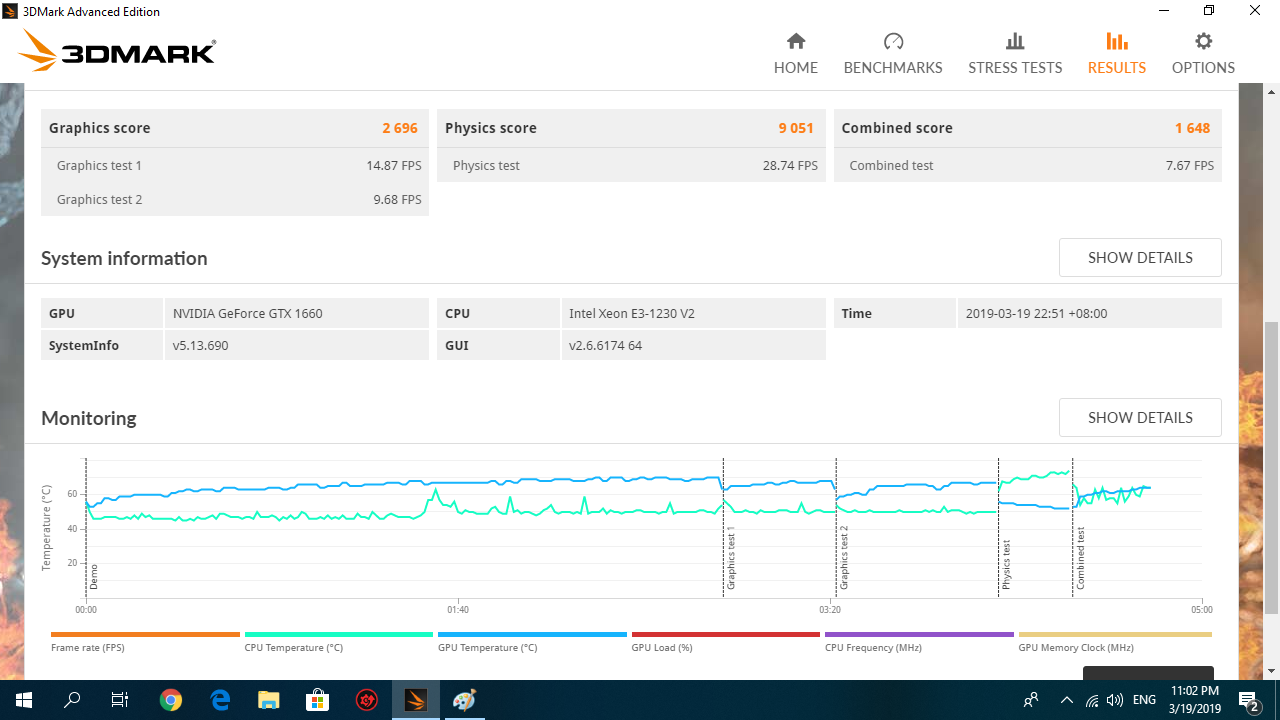Switch to STRESS TESTS tab
1280x720 pixels.
[x=1015, y=54]
